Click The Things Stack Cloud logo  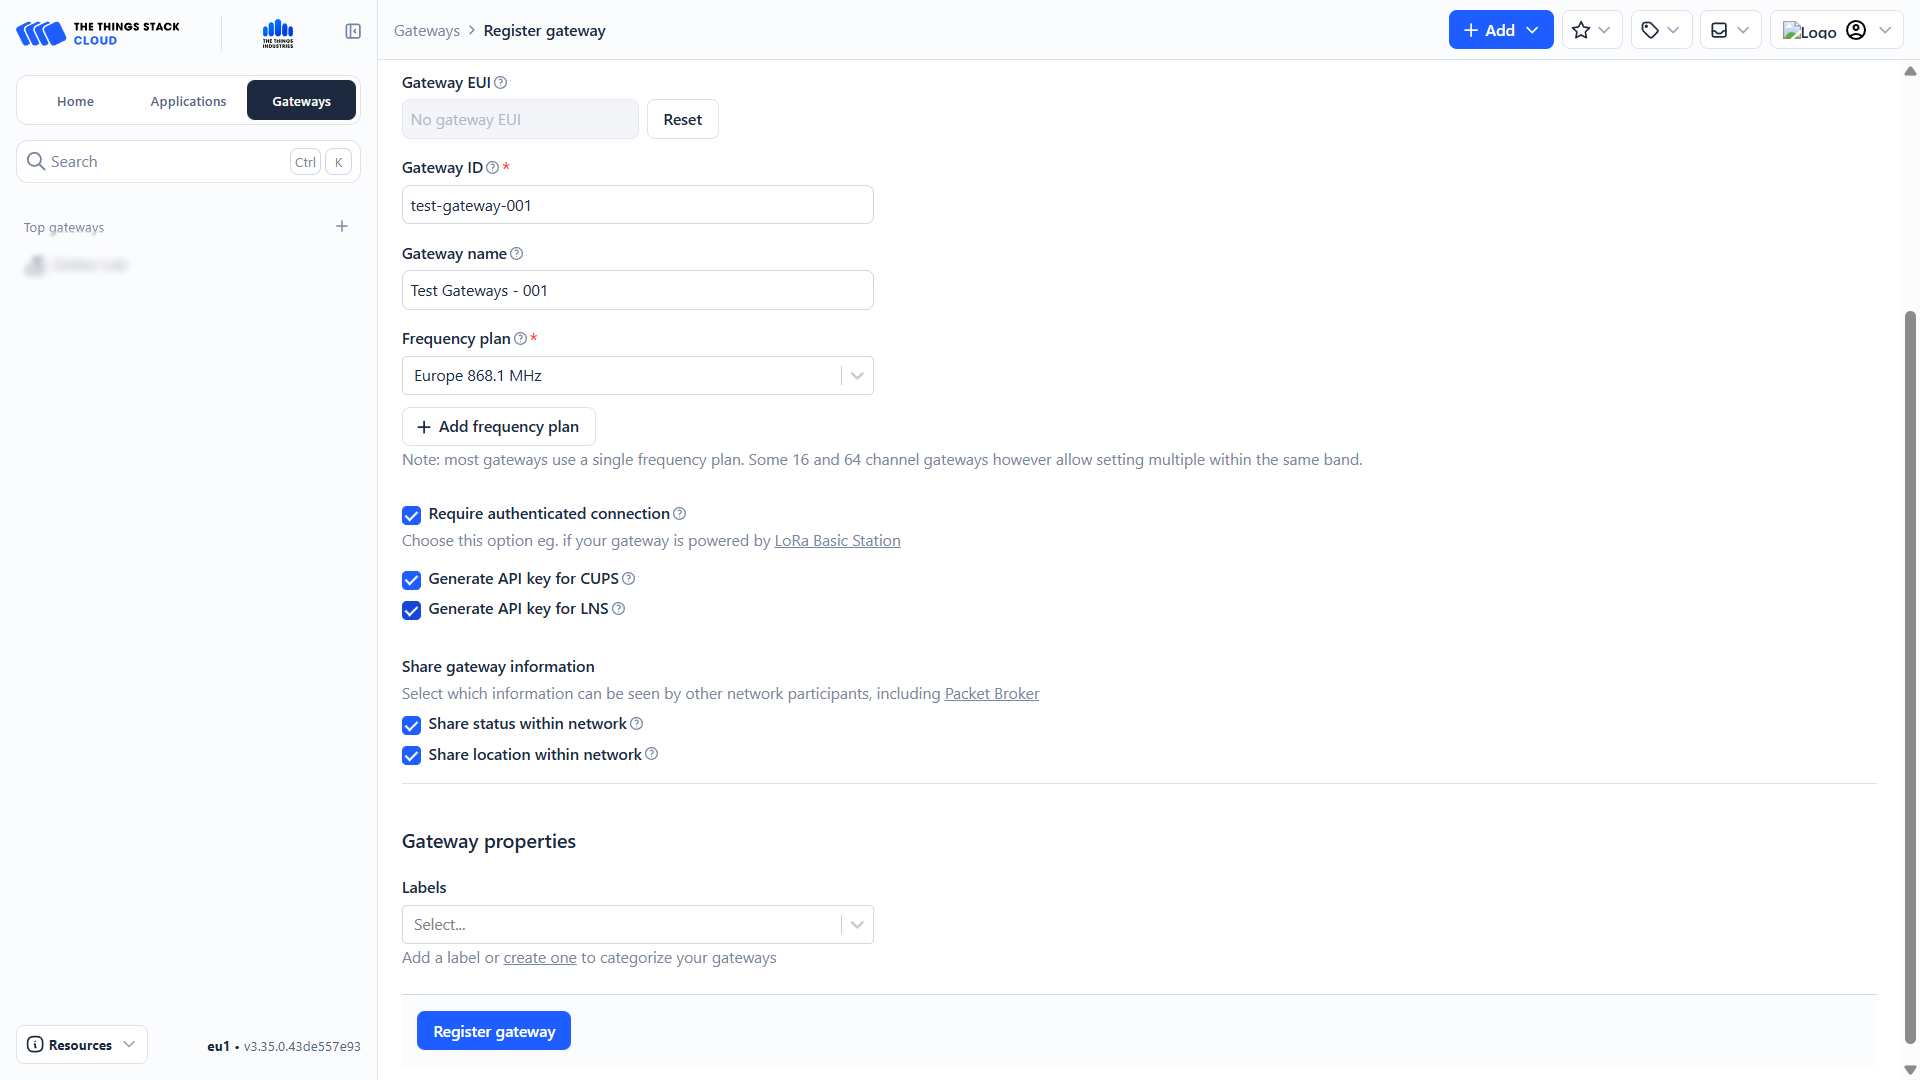tap(98, 33)
